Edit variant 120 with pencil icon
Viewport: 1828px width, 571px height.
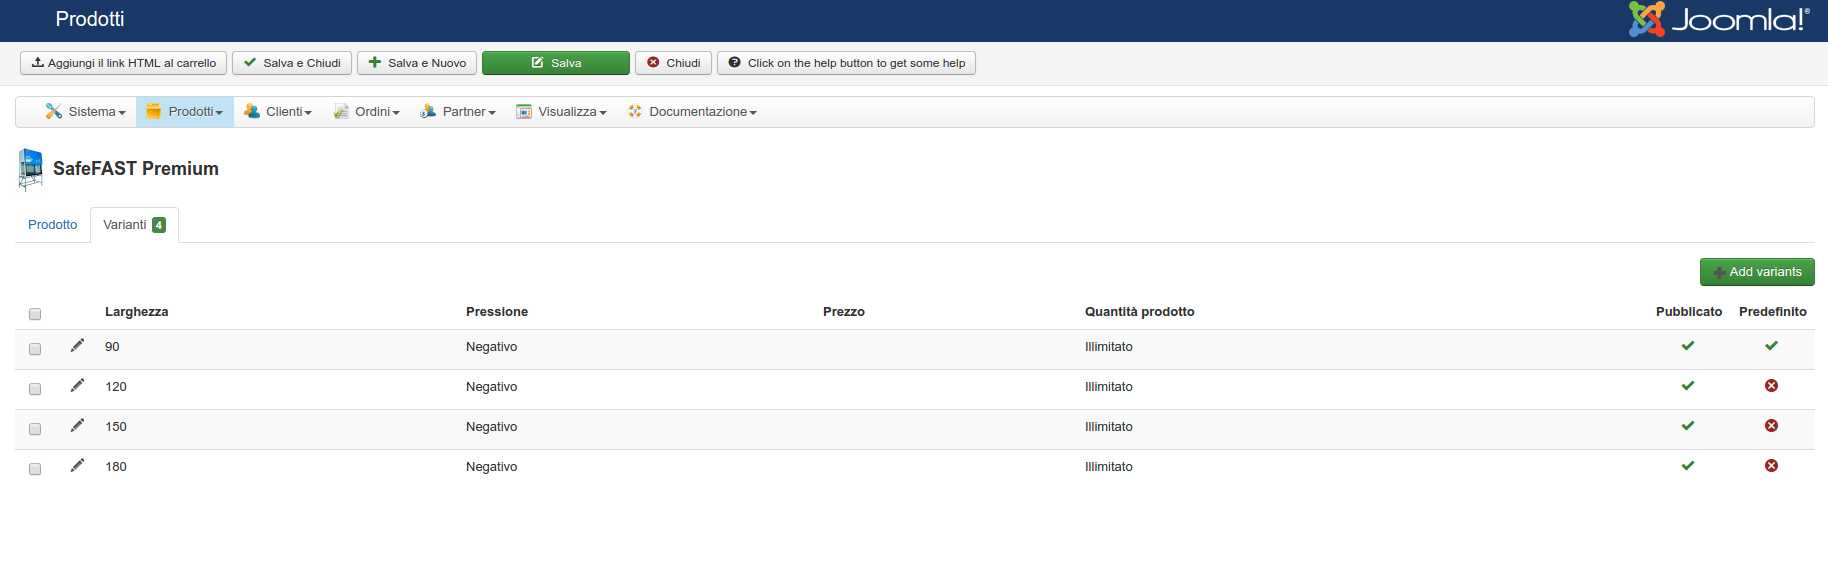point(77,386)
